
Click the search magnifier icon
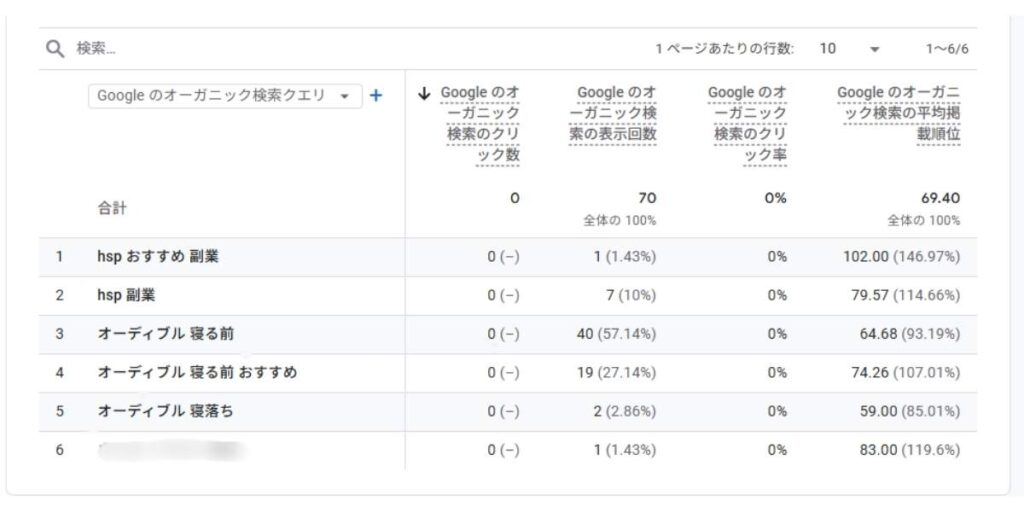tap(55, 48)
